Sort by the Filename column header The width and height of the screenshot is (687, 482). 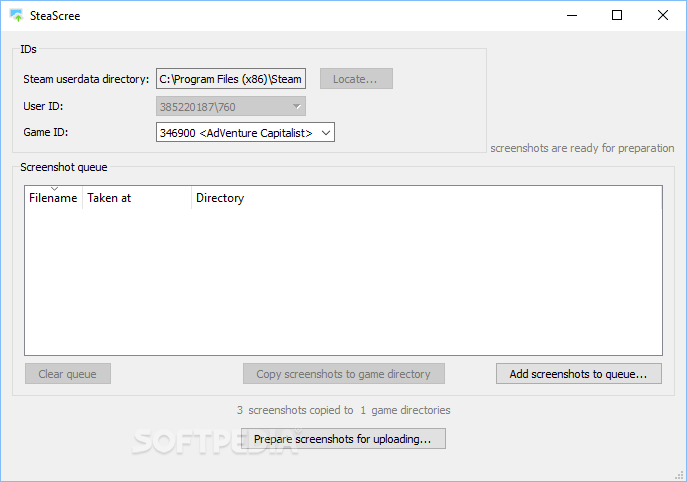53,198
